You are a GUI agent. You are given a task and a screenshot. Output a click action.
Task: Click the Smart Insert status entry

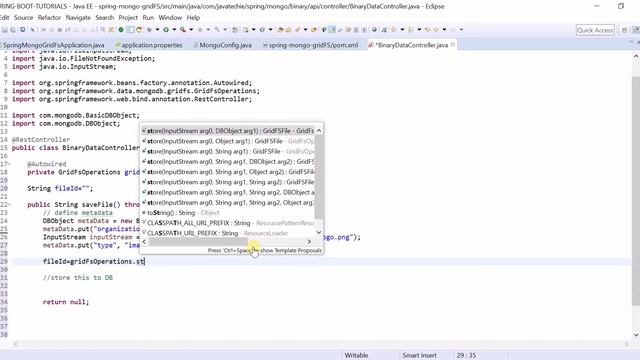coord(419,355)
